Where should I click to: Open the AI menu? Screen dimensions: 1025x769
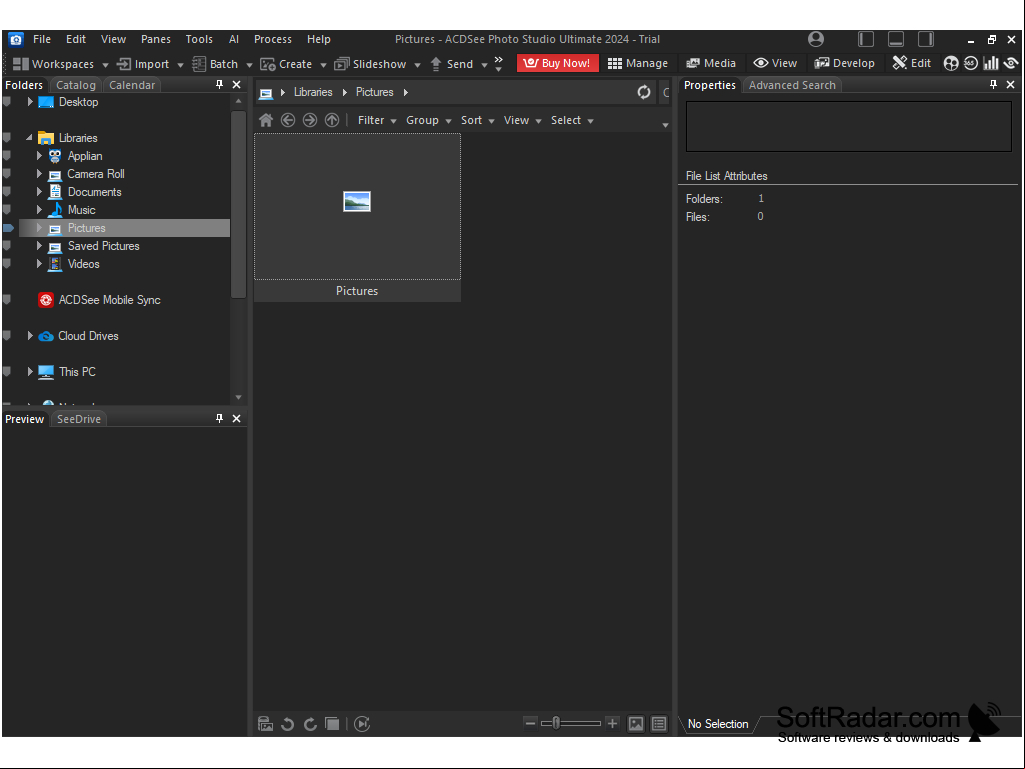tap(233, 39)
